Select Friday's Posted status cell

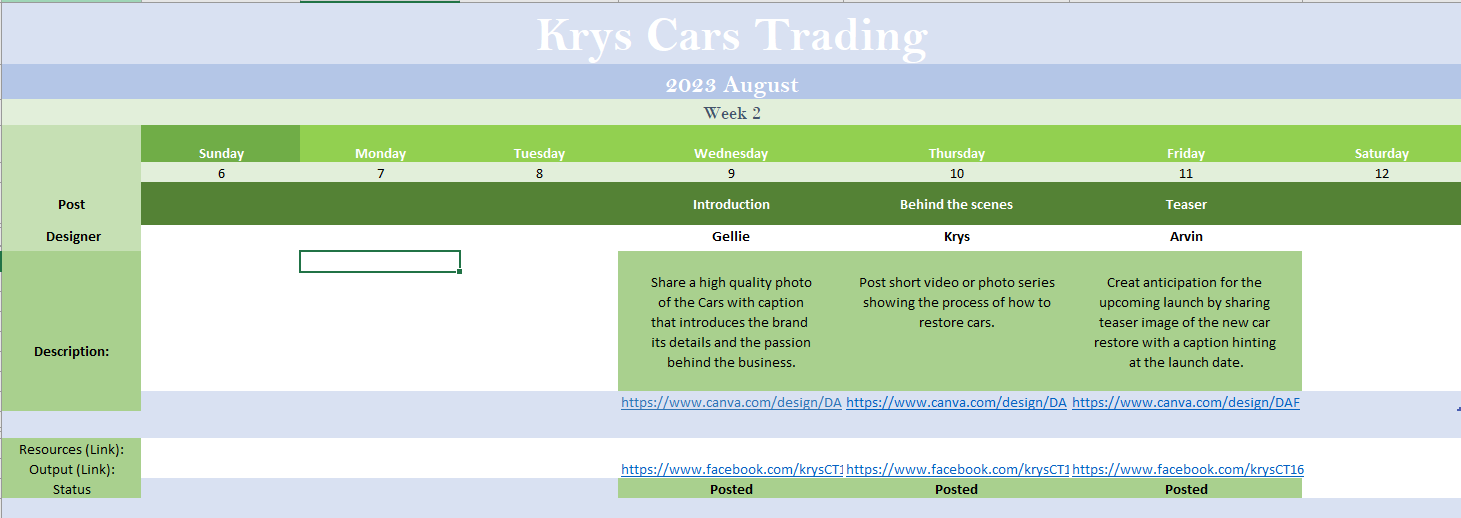1186,489
